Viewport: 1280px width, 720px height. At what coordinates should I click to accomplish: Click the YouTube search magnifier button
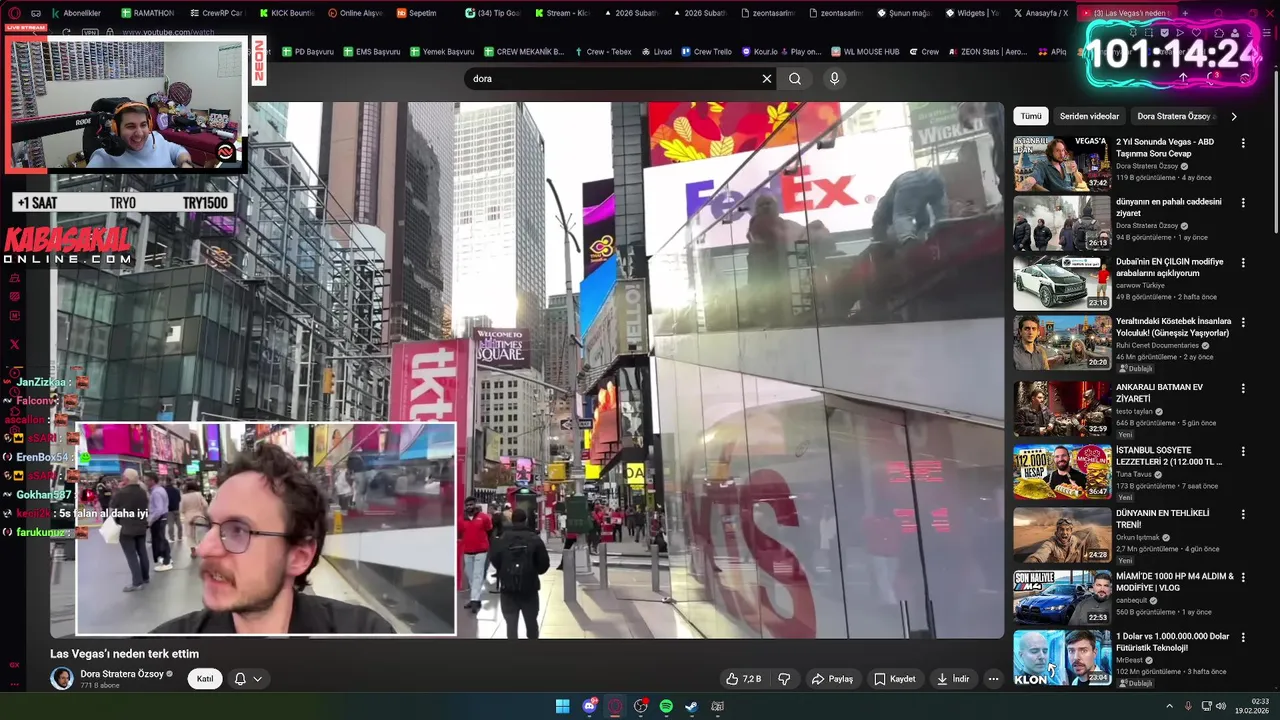pyautogui.click(x=795, y=79)
